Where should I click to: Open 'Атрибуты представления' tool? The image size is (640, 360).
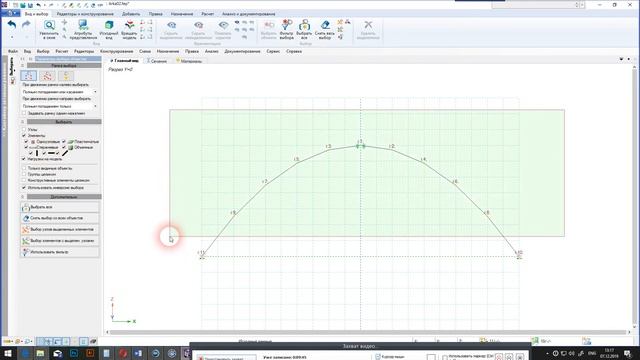(83, 29)
